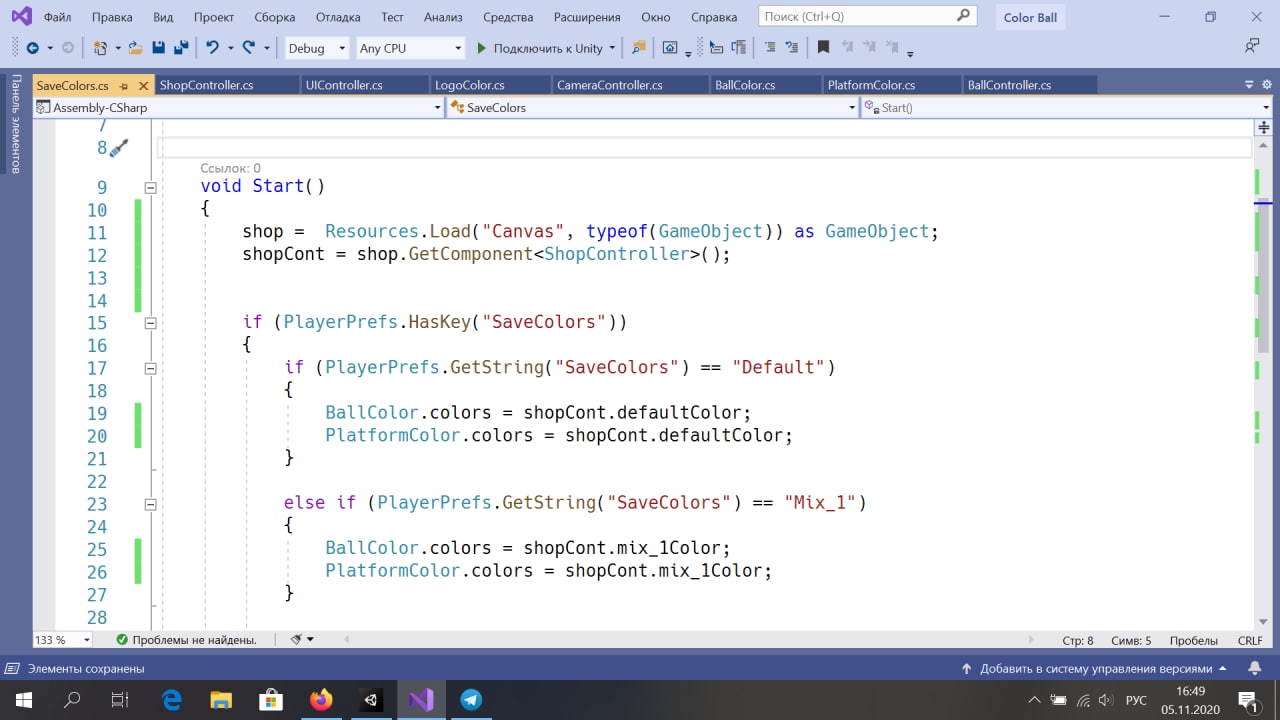Click the Save All icon
Screen dimensions: 1280x720
(x=181, y=48)
